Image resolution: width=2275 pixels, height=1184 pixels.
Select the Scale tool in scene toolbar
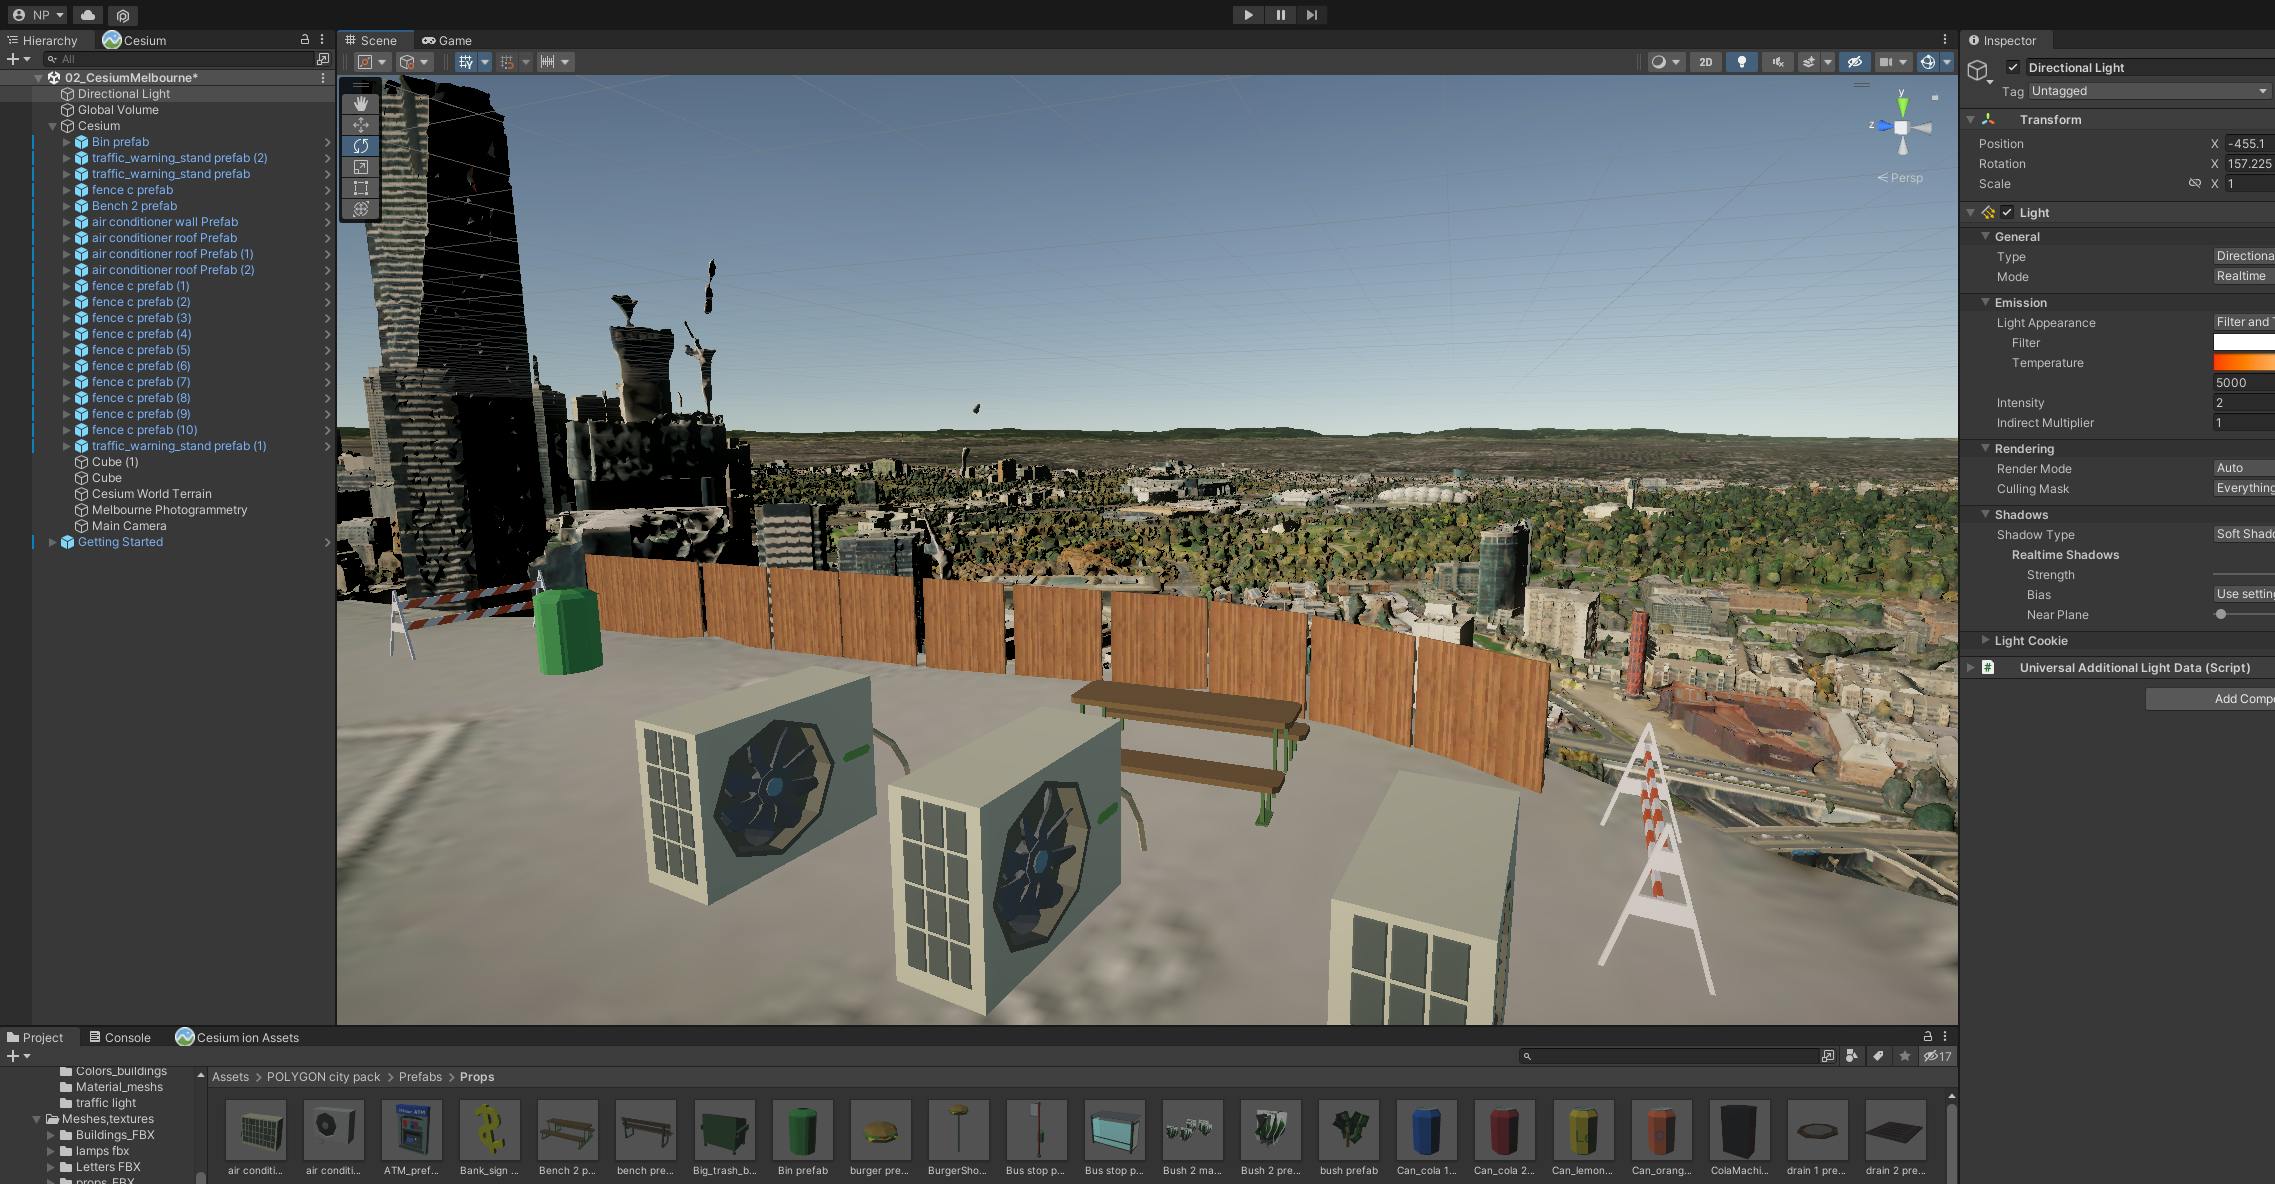361,167
